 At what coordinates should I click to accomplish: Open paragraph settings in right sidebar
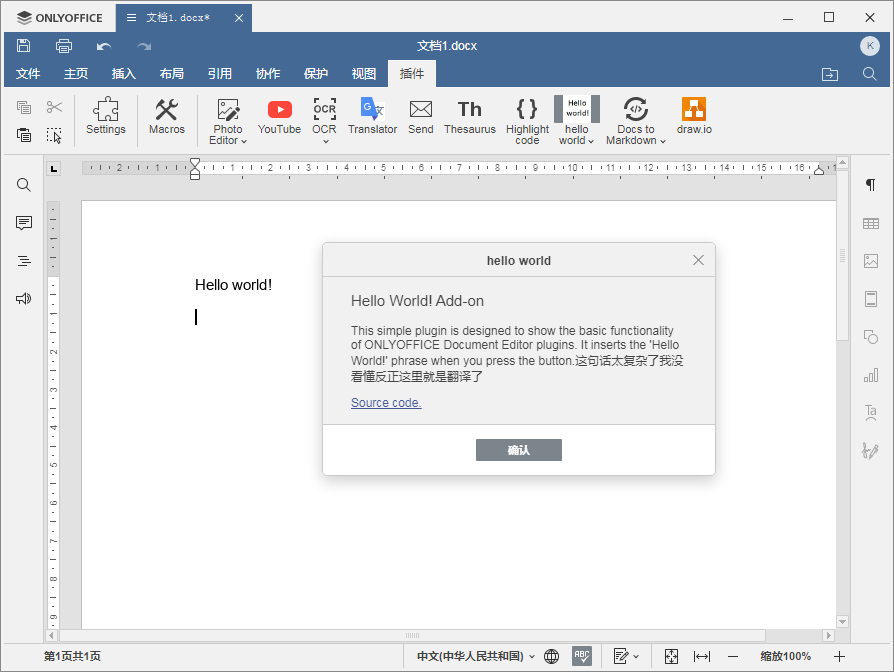(x=871, y=185)
